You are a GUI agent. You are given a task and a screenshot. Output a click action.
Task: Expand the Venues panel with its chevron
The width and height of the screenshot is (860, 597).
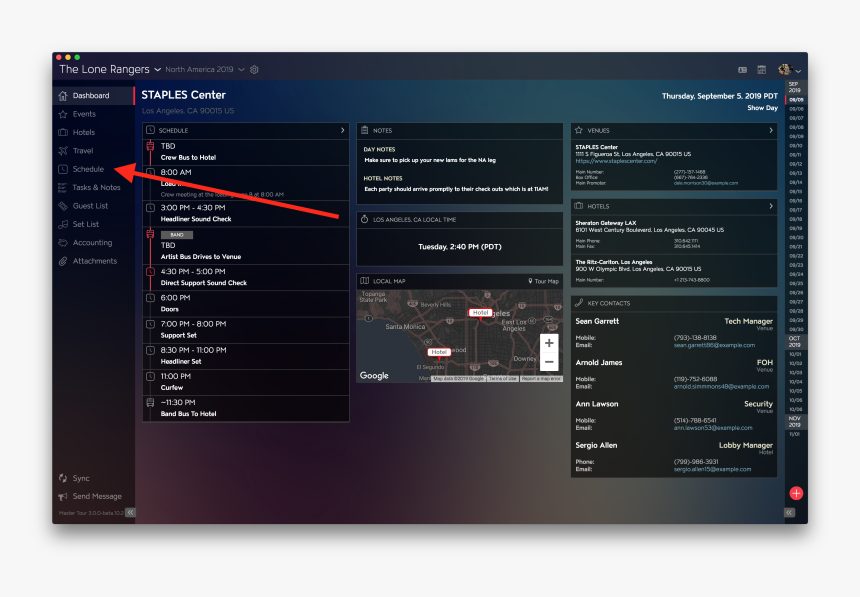click(771, 131)
